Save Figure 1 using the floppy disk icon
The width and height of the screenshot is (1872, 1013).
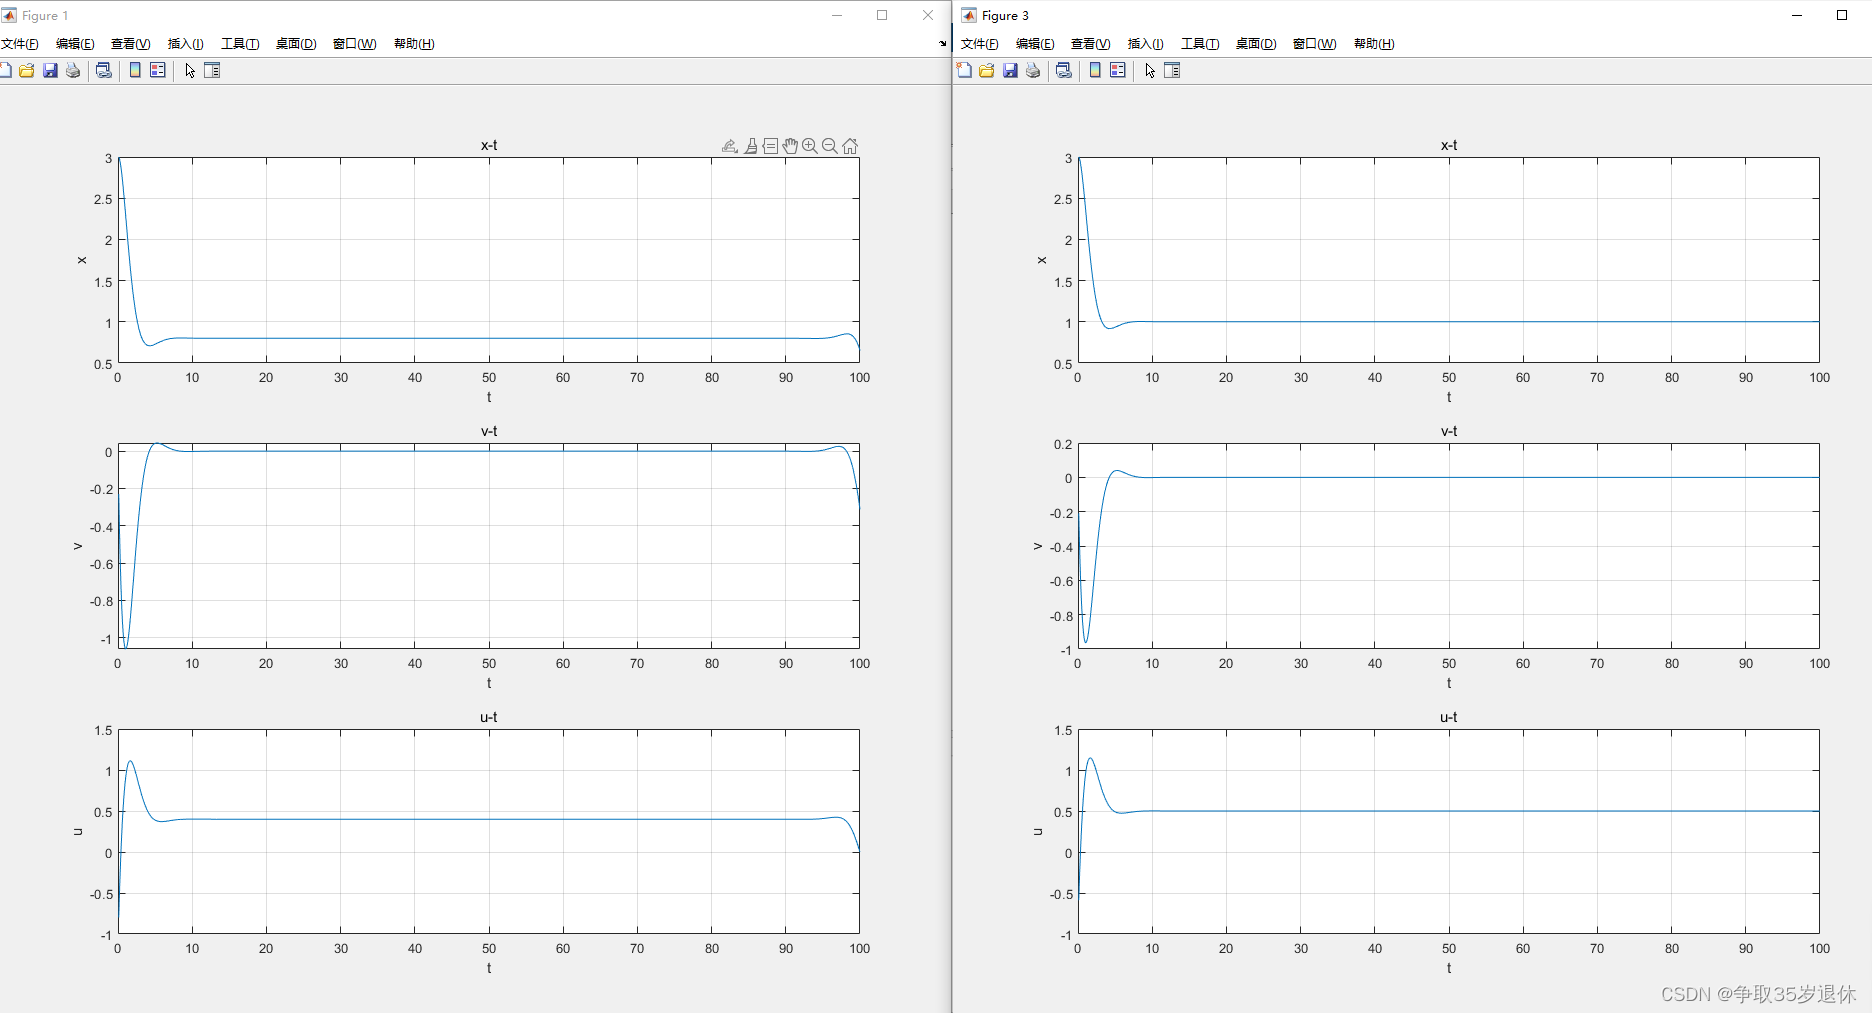tap(50, 70)
